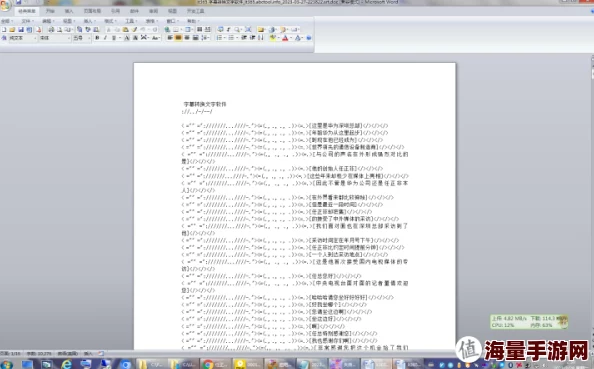Open the 文件 classic menu
The width and height of the screenshot is (594, 369).
(27, 21)
